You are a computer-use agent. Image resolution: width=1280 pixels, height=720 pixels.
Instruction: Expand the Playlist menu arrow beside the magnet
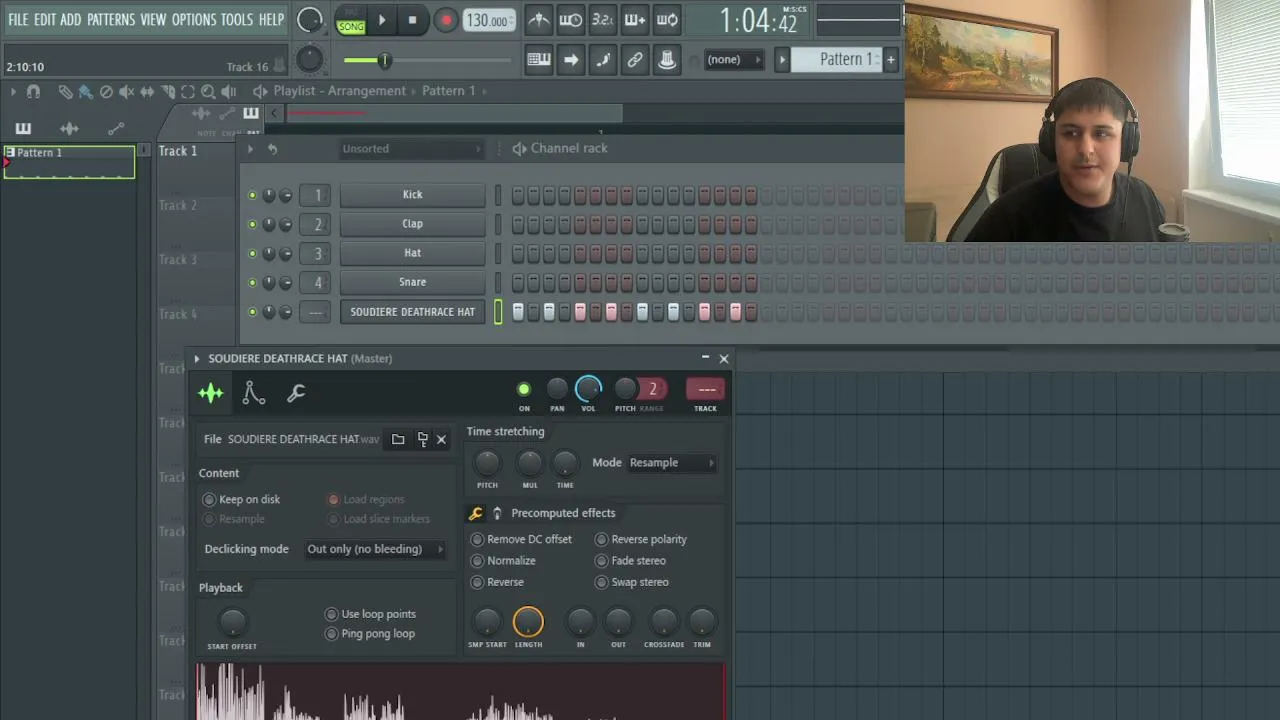click(x=13, y=92)
